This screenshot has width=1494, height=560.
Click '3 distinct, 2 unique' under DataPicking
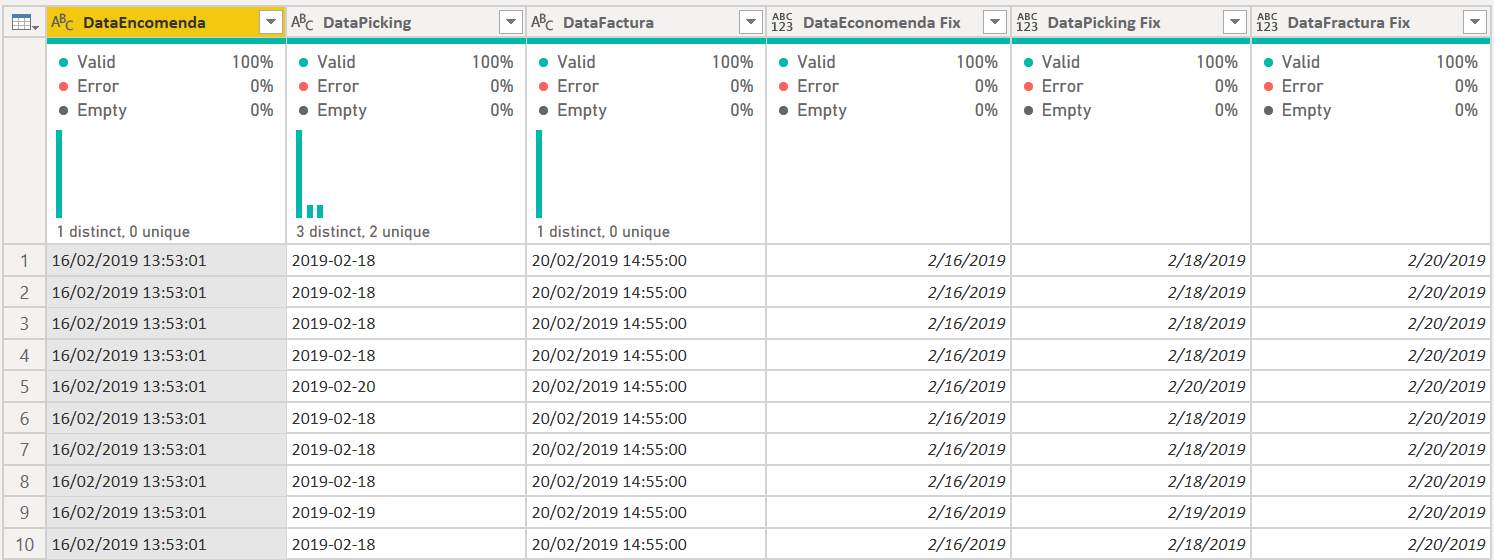(363, 232)
